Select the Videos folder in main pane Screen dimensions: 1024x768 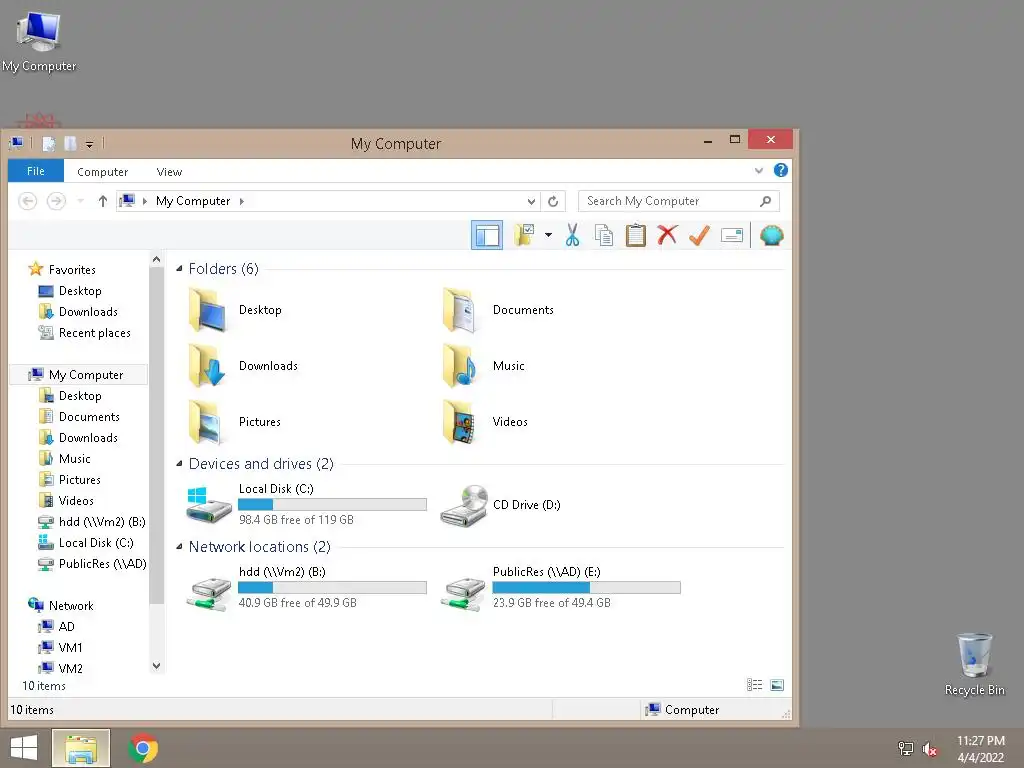tap(485, 423)
